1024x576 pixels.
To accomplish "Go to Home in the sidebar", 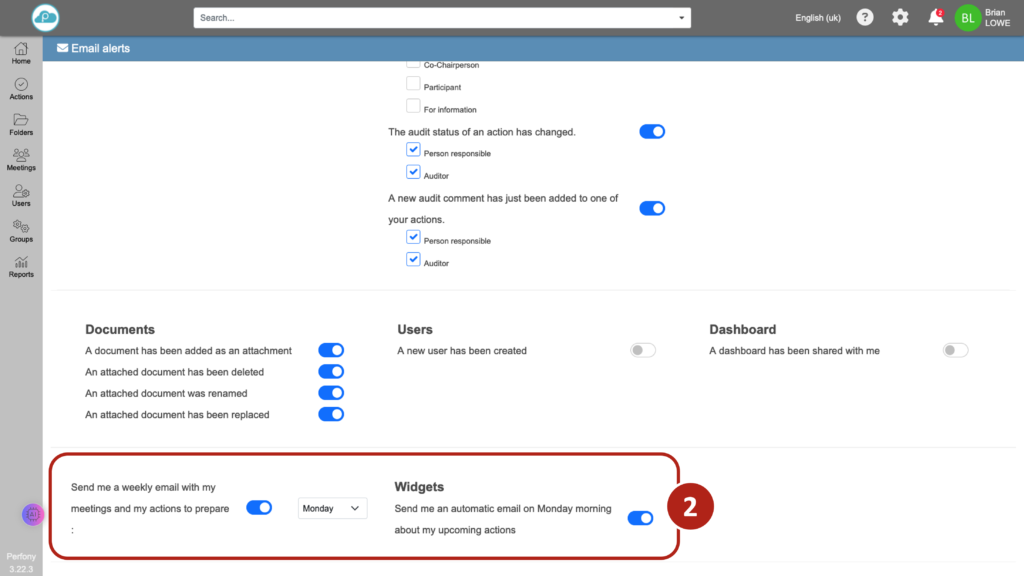I will (21, 54).
